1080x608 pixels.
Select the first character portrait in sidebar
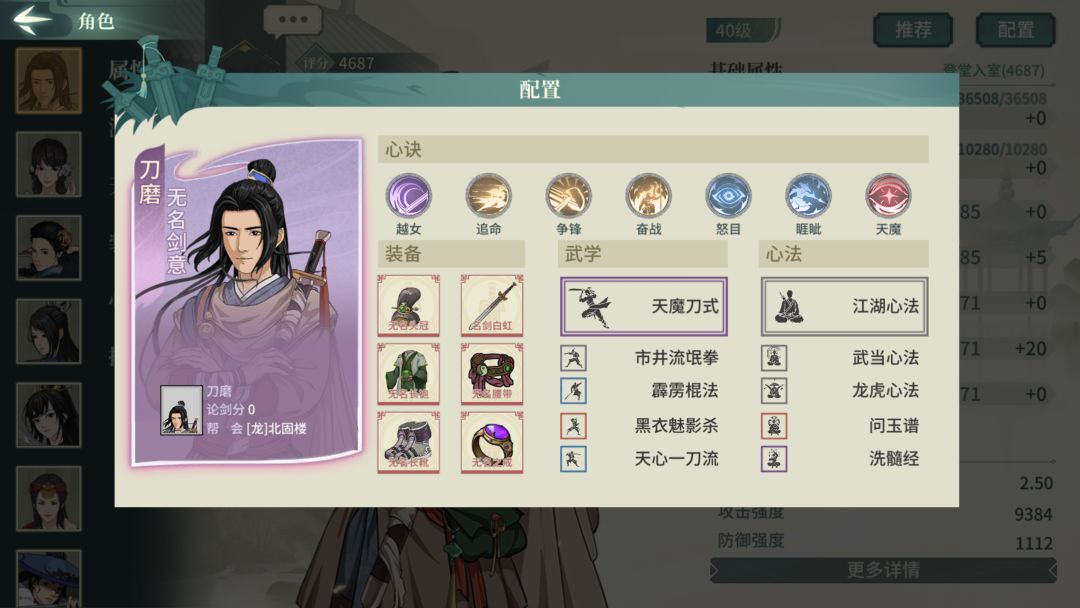coord(48,81)
